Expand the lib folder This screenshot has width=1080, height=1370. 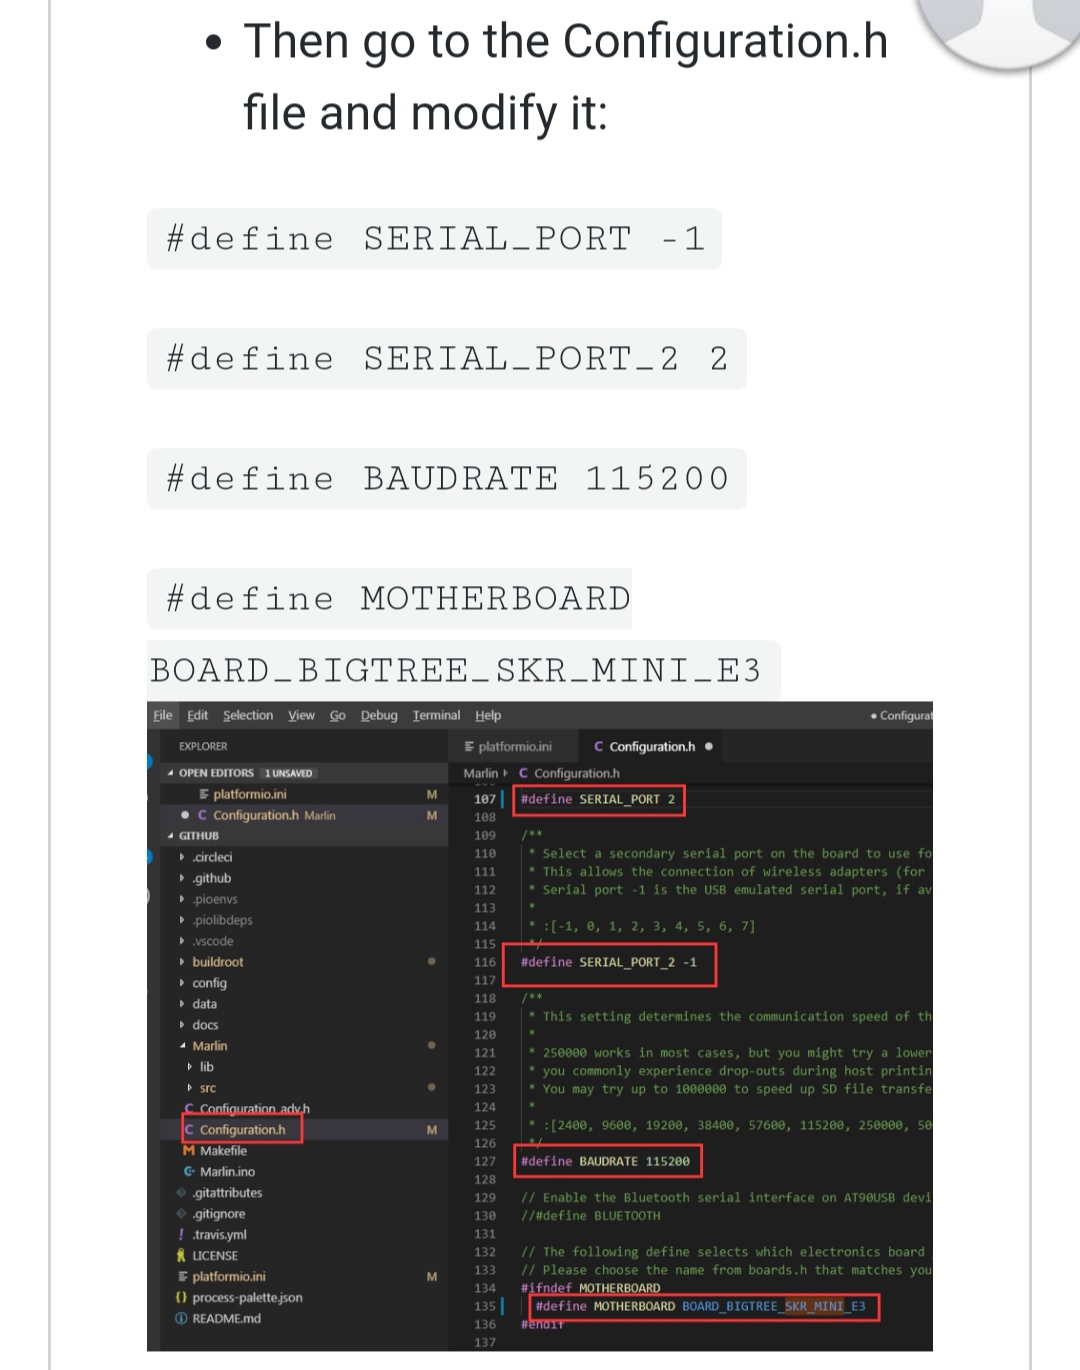pyautogui.click(x=190, y=1068)
